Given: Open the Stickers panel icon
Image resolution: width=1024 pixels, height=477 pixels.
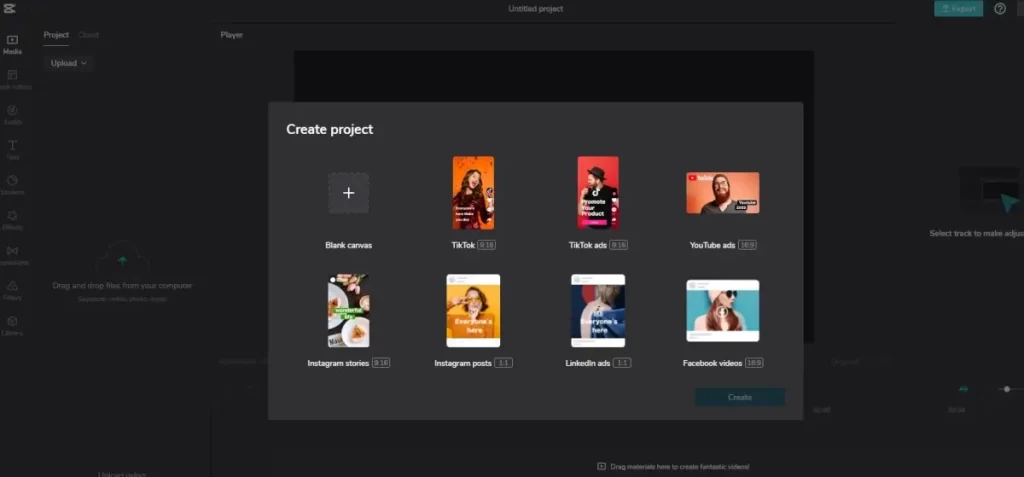Looking at the screenshot, I should pos(12,184).
